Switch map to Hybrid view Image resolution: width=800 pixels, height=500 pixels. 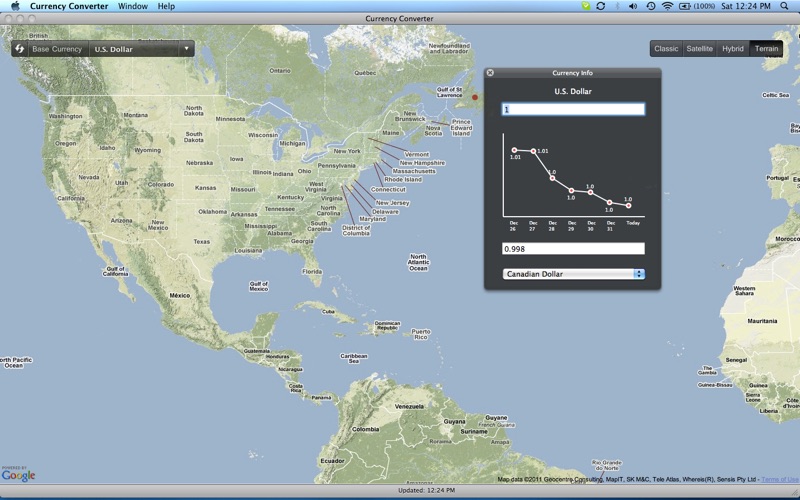733,48
